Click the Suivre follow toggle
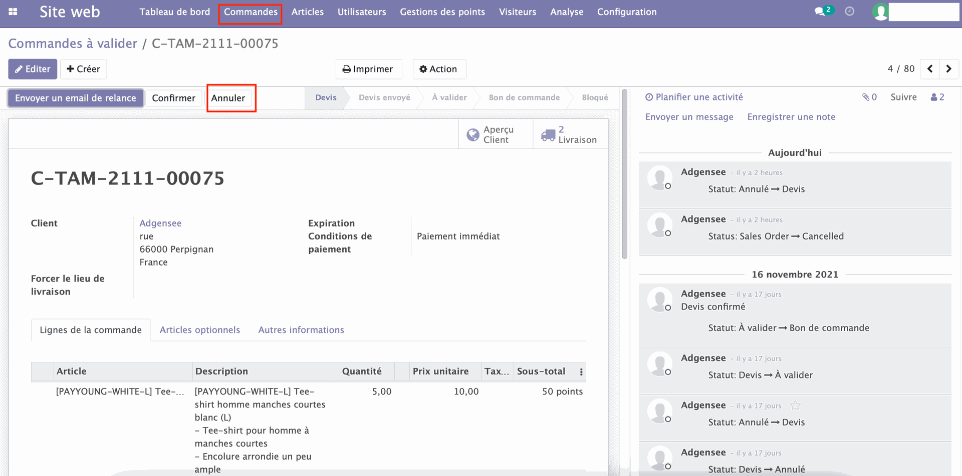This screenshot has width=962, height=476. 903,97
